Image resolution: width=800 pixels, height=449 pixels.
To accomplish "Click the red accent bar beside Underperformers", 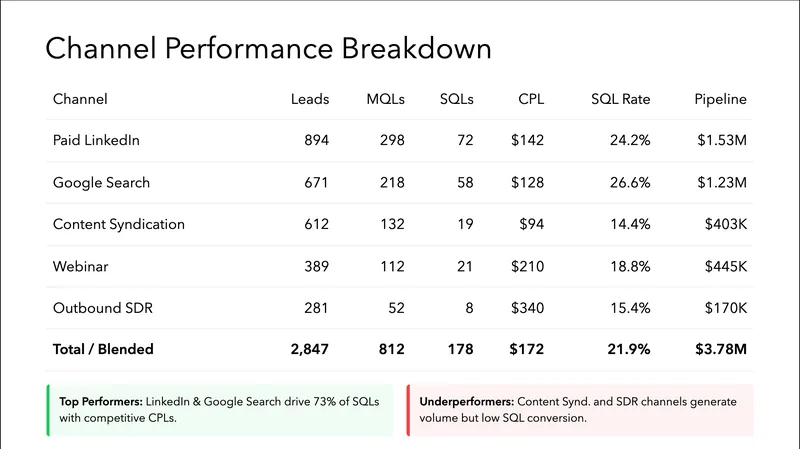I will (409, 410).
